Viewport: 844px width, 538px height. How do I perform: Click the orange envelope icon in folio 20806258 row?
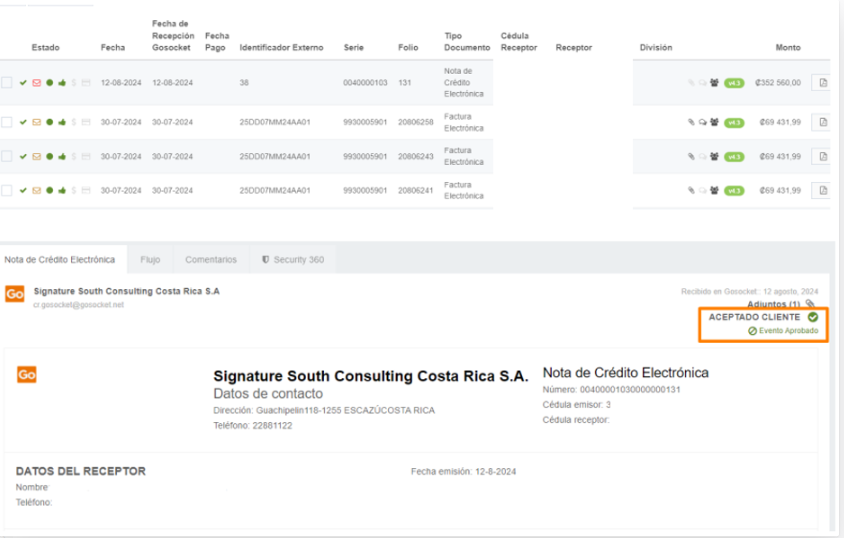click(37, 122)
